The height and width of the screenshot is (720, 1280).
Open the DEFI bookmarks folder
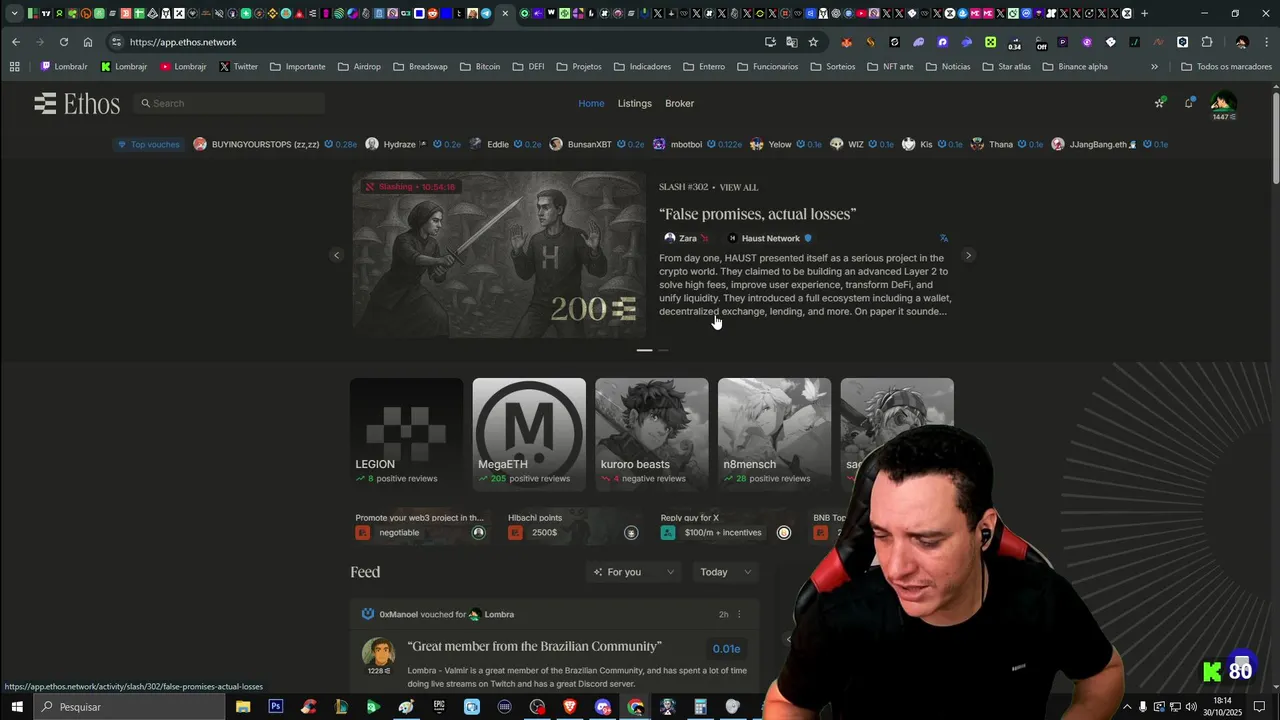[528, 67]
